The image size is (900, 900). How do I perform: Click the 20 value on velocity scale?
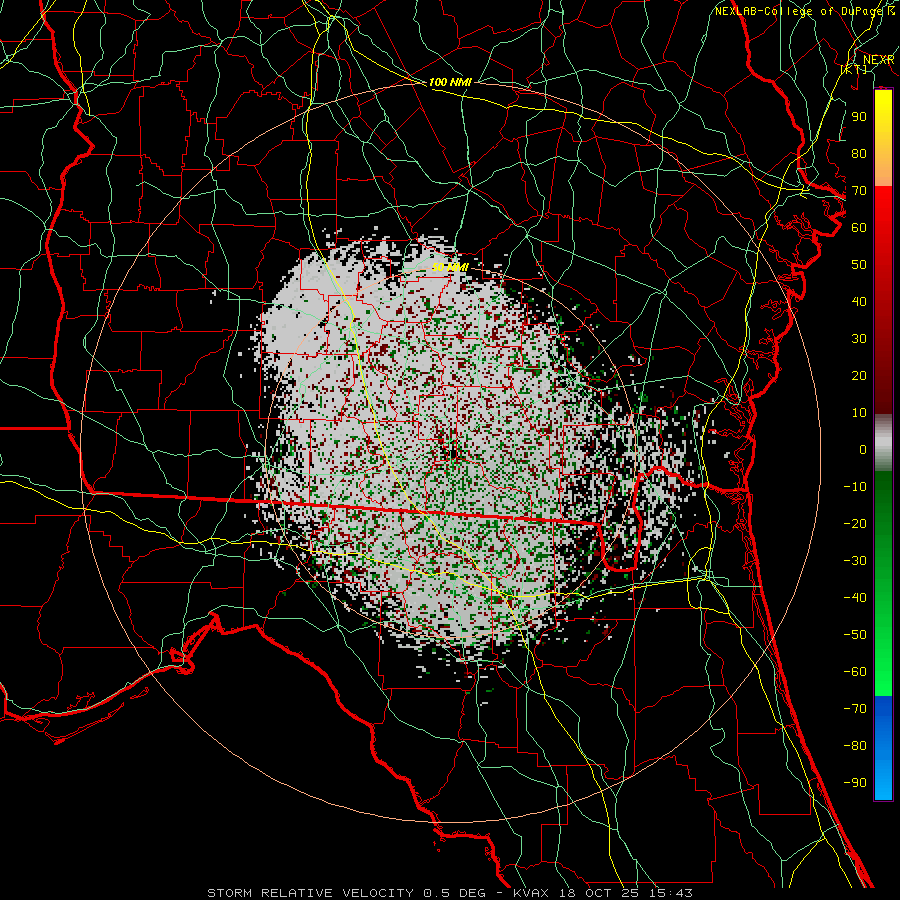tap(859, 375)
